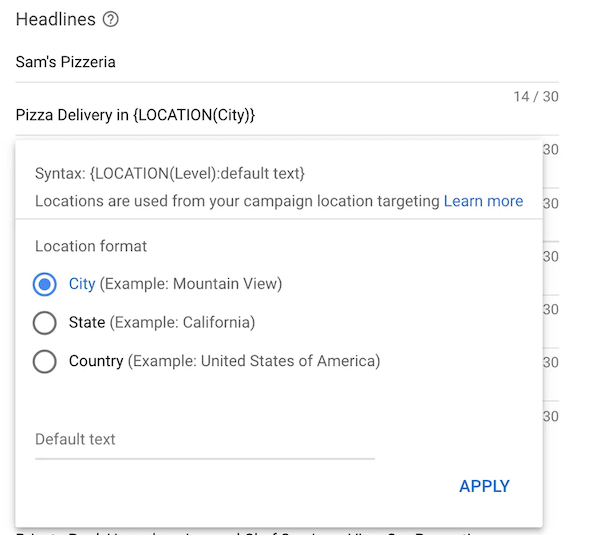Image resolution: width=600 pixels, height=535 pixels.
Task: Follow the Learn more link
Action: [483, 201]
